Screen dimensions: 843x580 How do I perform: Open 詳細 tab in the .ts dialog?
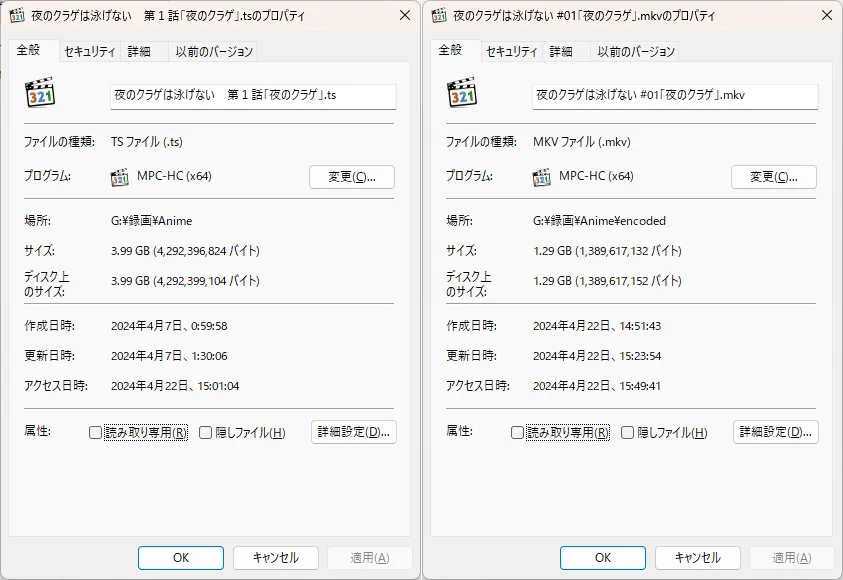(x=139, y=52)
